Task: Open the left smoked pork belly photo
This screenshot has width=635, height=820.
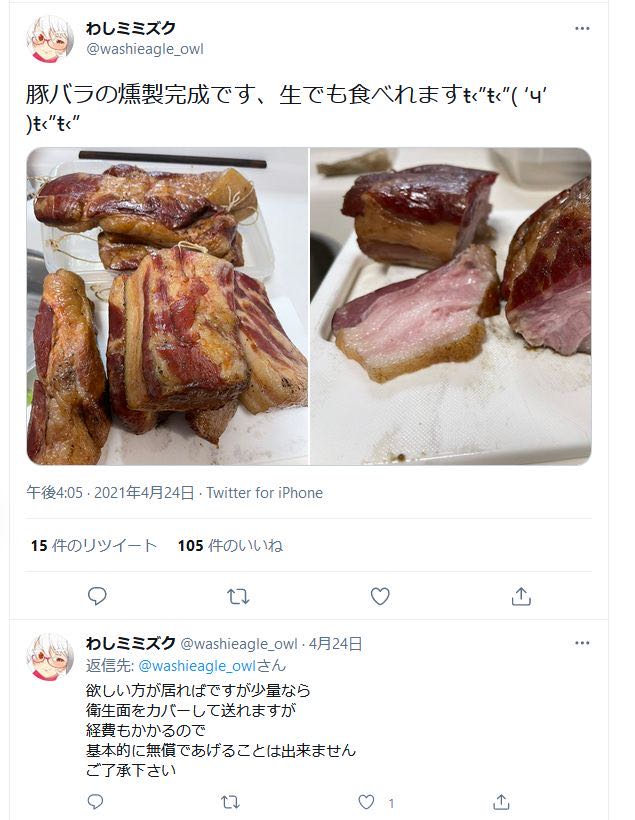Action: tap(167, 306)
